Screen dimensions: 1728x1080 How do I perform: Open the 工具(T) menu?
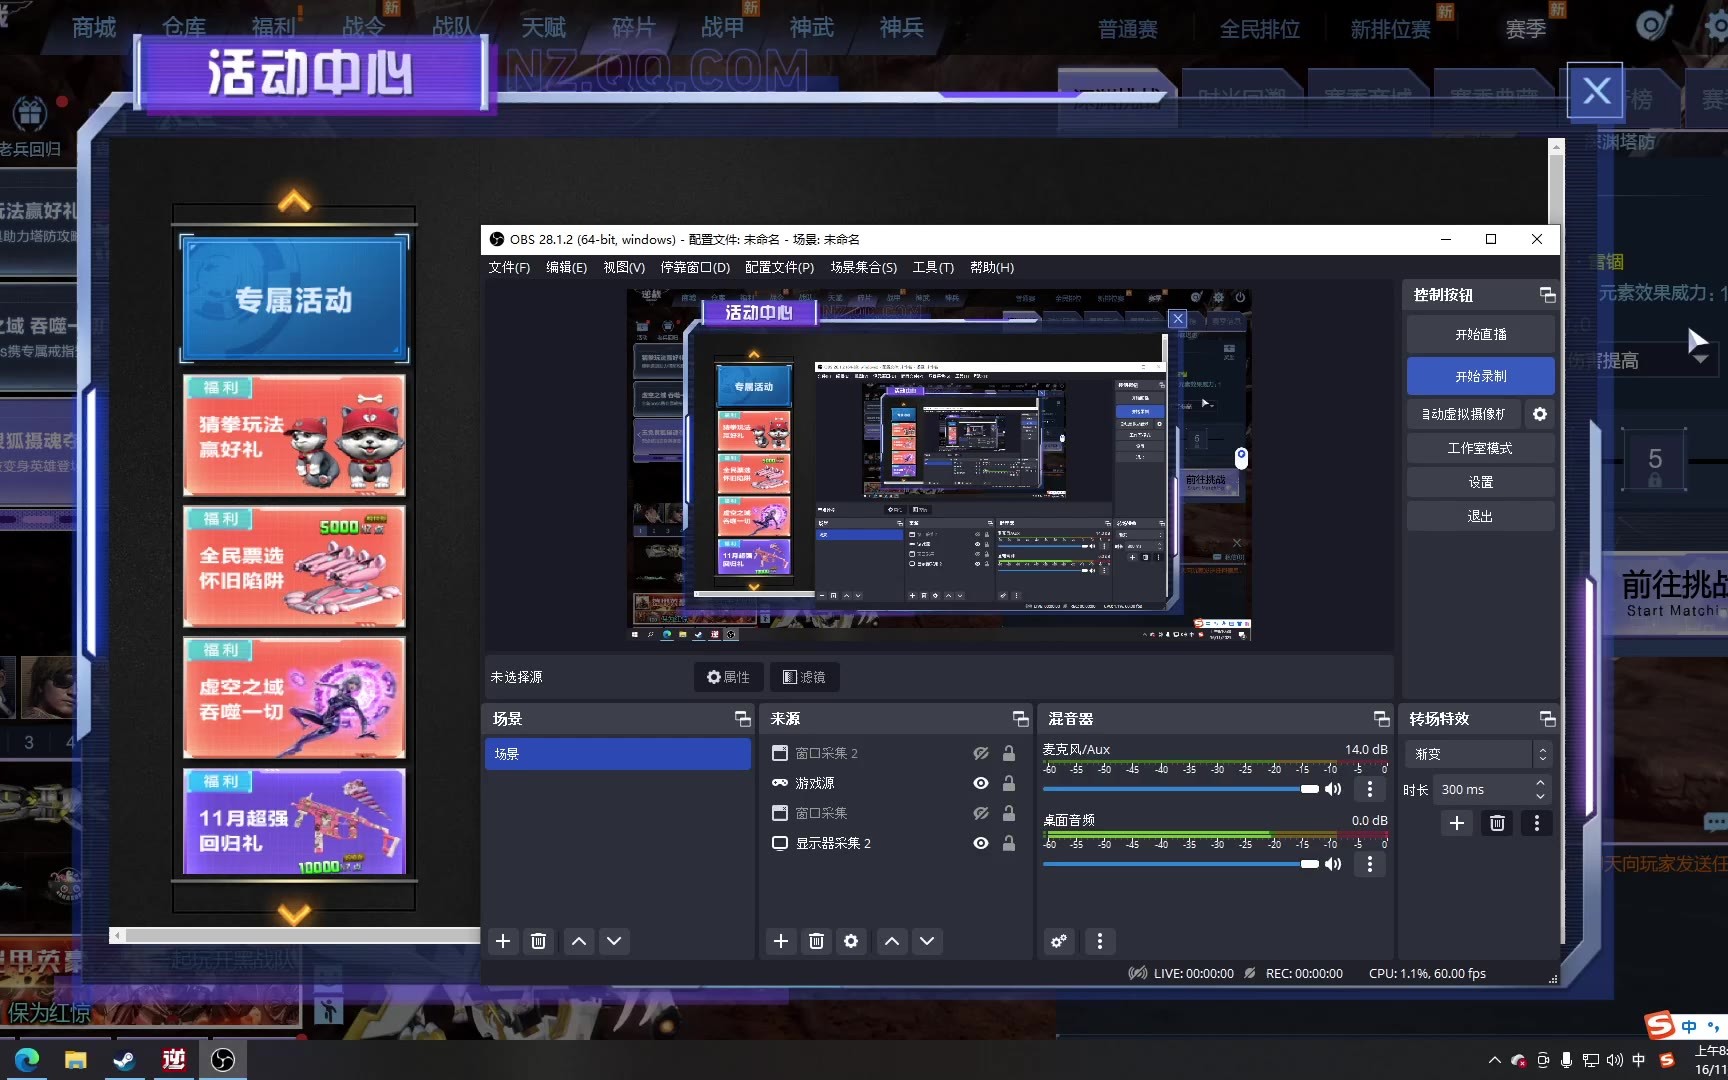click(932, 267)
